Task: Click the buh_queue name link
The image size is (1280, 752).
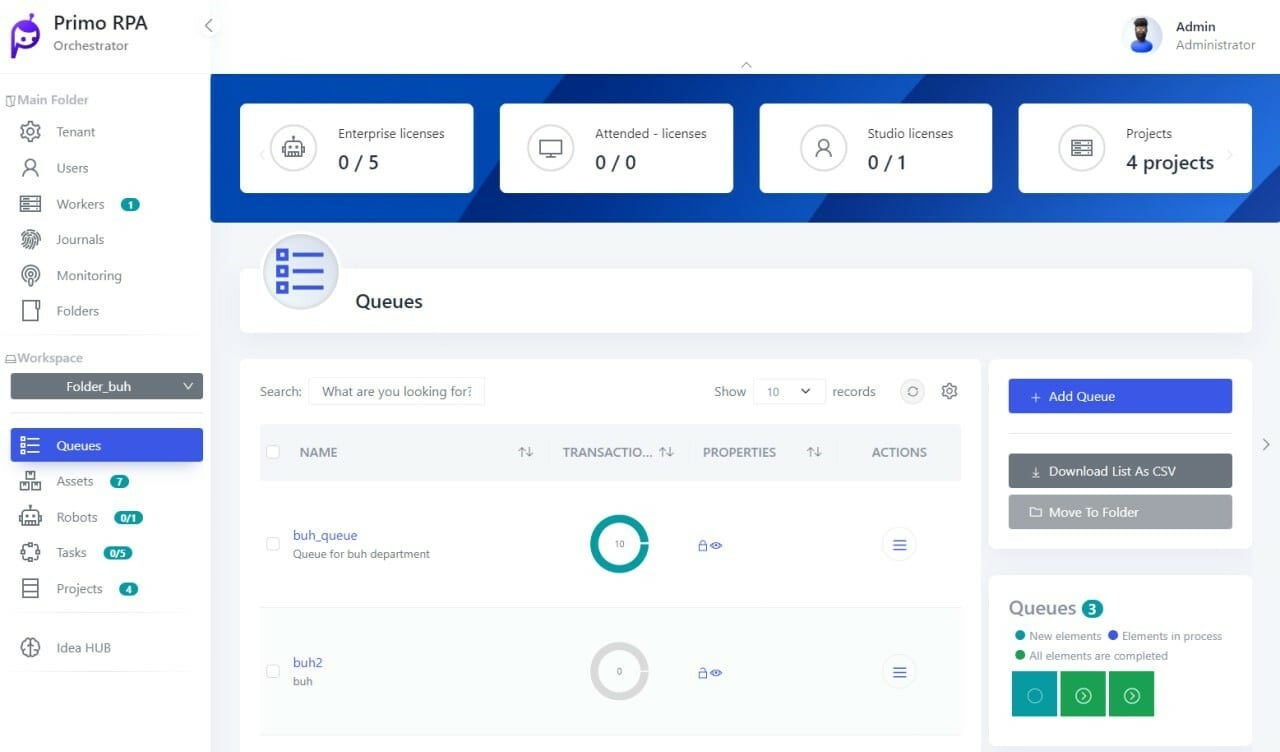Action: tap(325, 535)
